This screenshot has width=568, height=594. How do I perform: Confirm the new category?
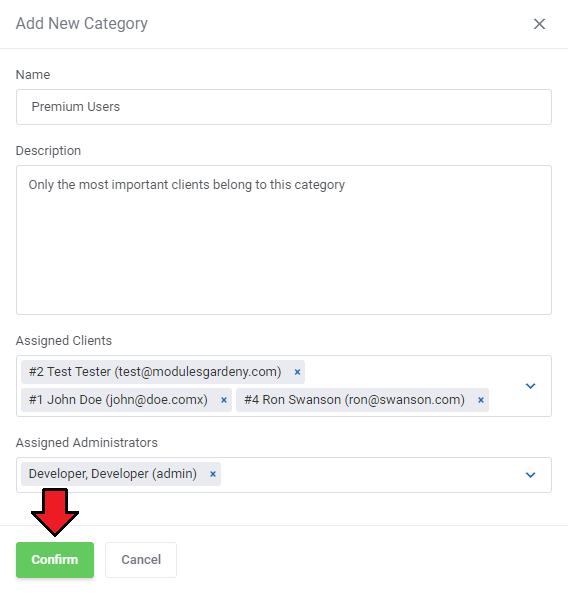(55, 560)
